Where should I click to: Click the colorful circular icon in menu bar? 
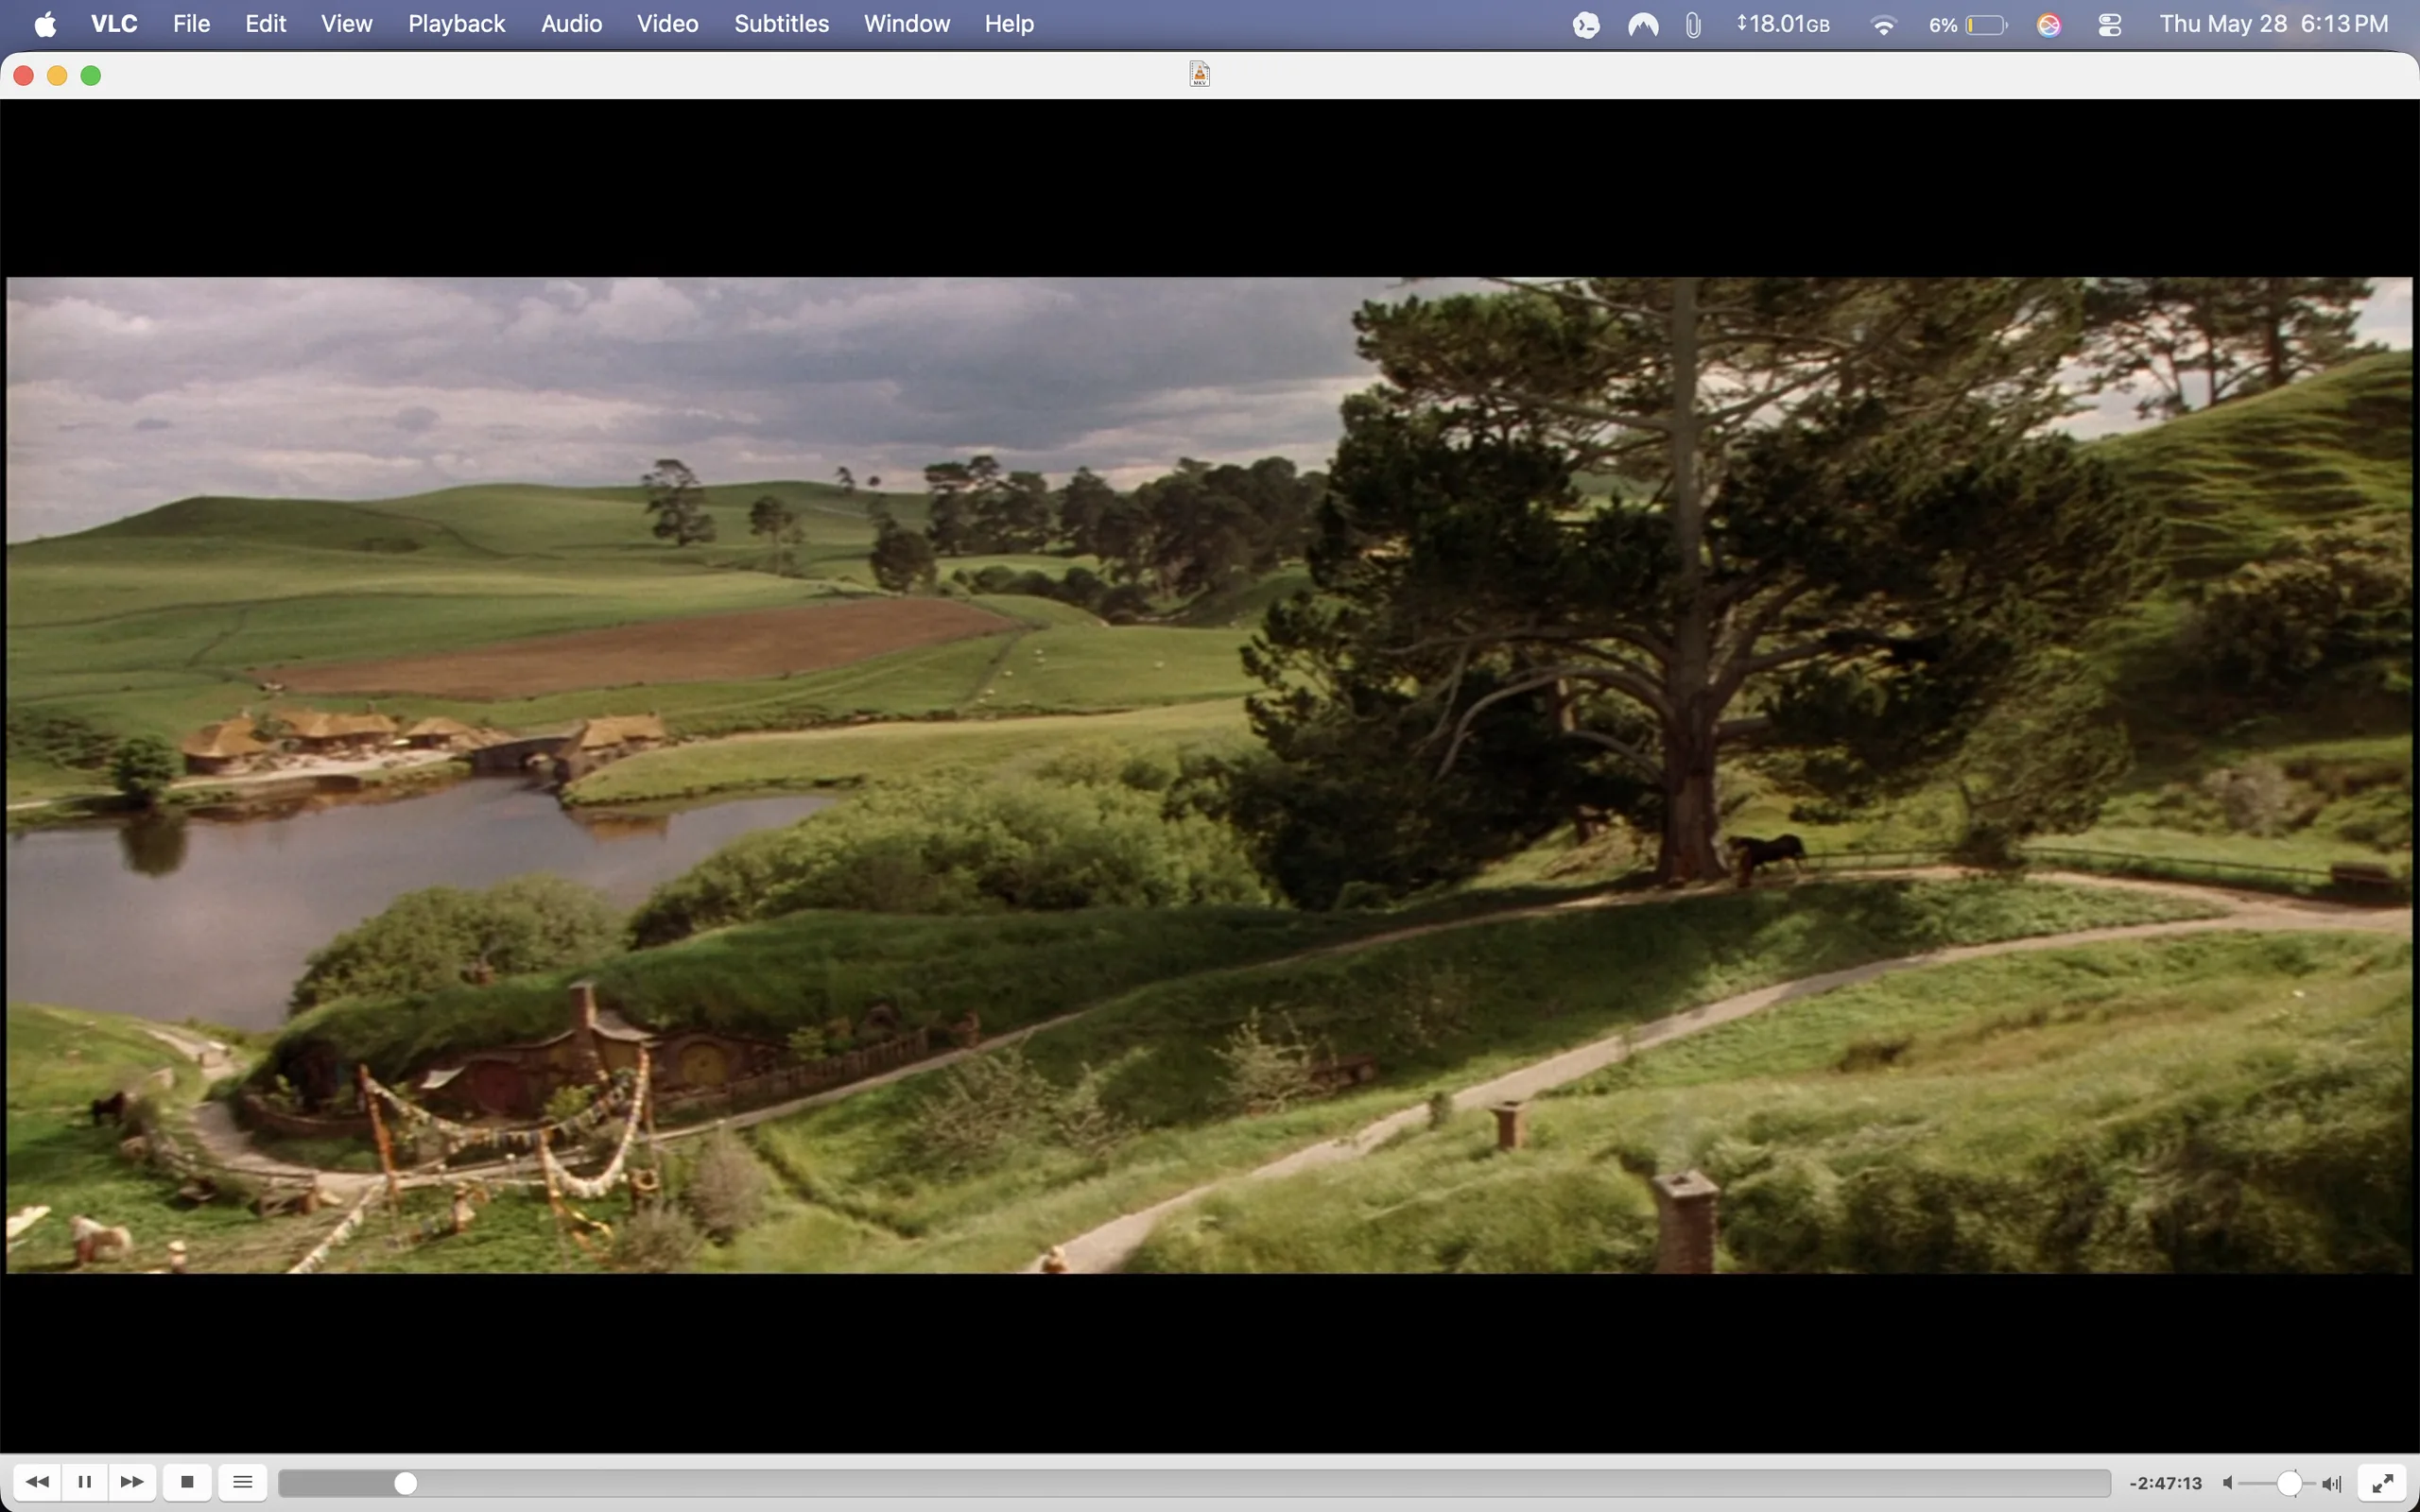click(2049, 25)
